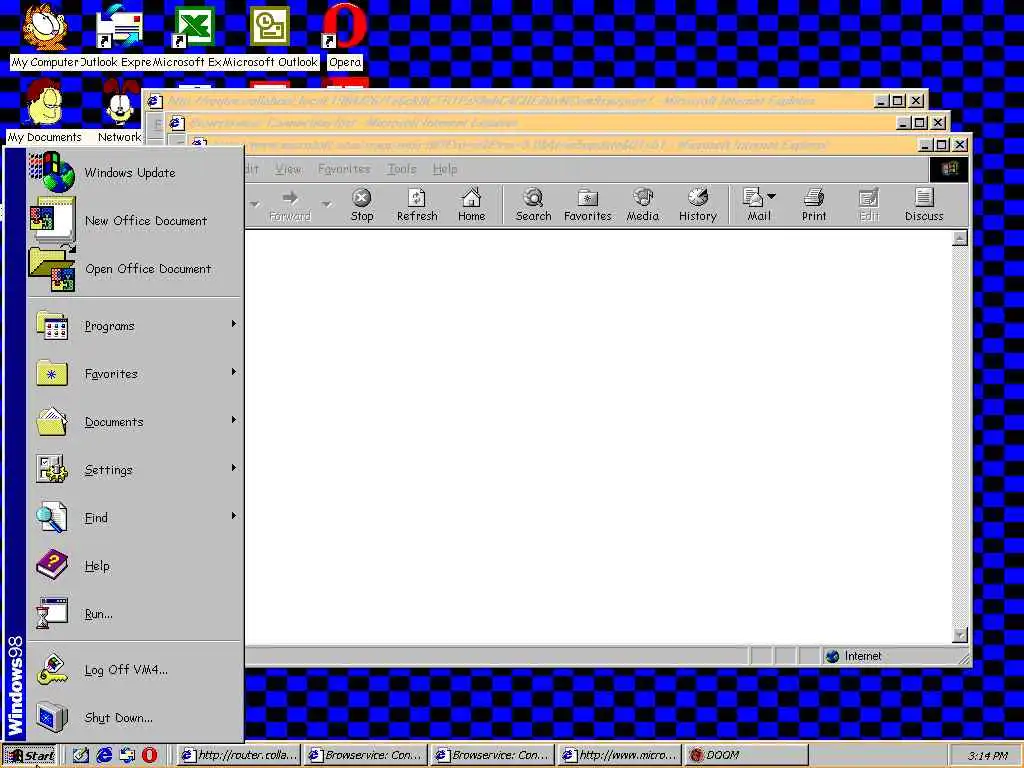
Task: Select Open Office Document entry
Action: click(135, 268)
